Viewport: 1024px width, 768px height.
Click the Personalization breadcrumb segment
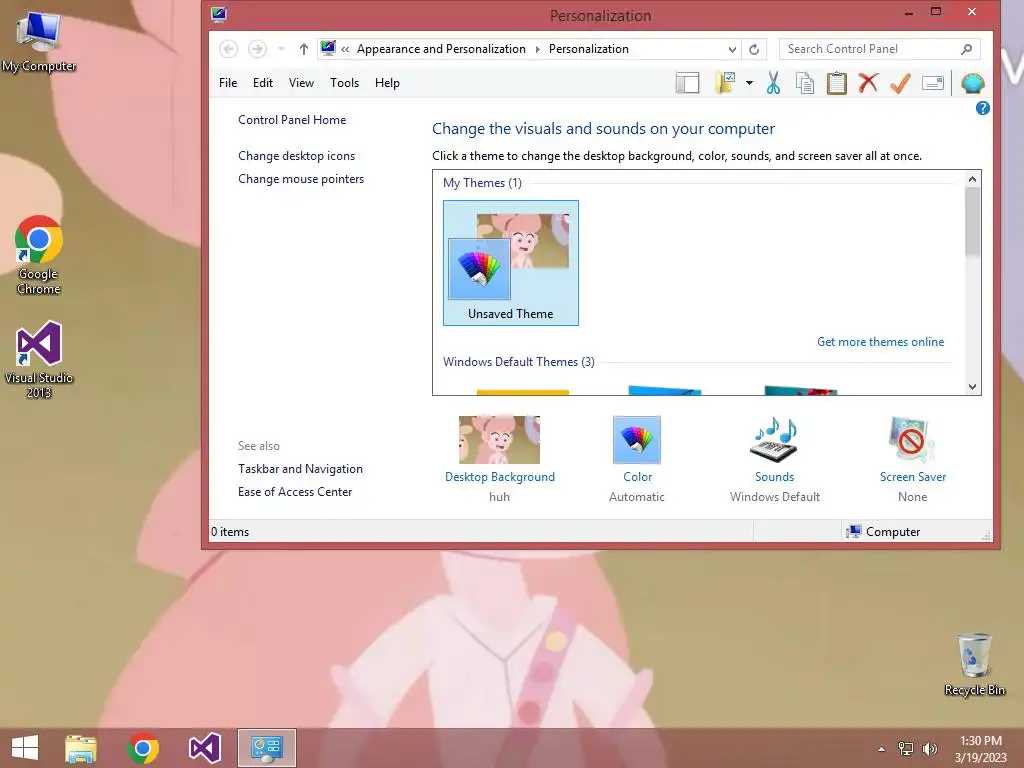(588, 49)
